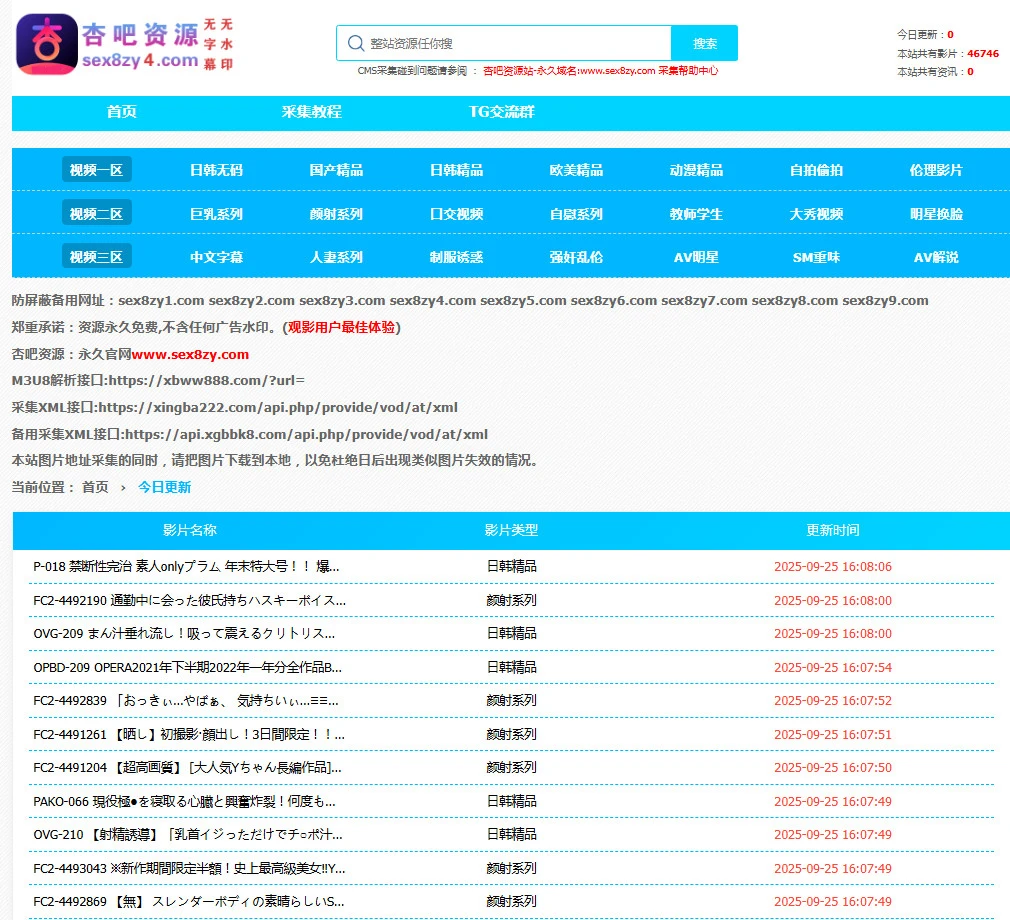This screenshot has width=1010, height=920.
Task: Open the 动漫精品 category
Action: [696, 170]
